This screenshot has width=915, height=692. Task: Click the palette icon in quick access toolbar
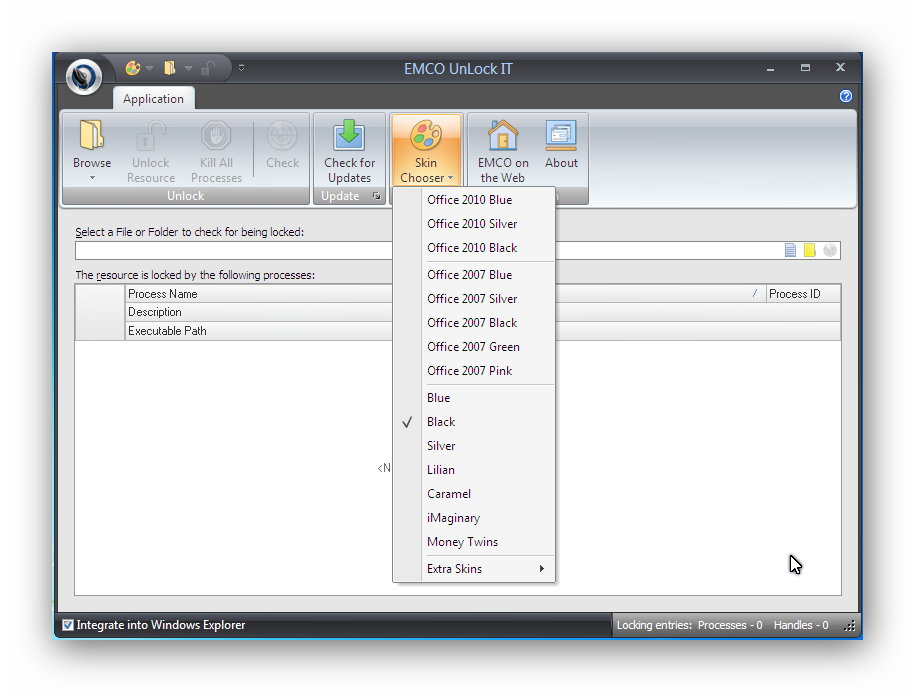[132, 68]
